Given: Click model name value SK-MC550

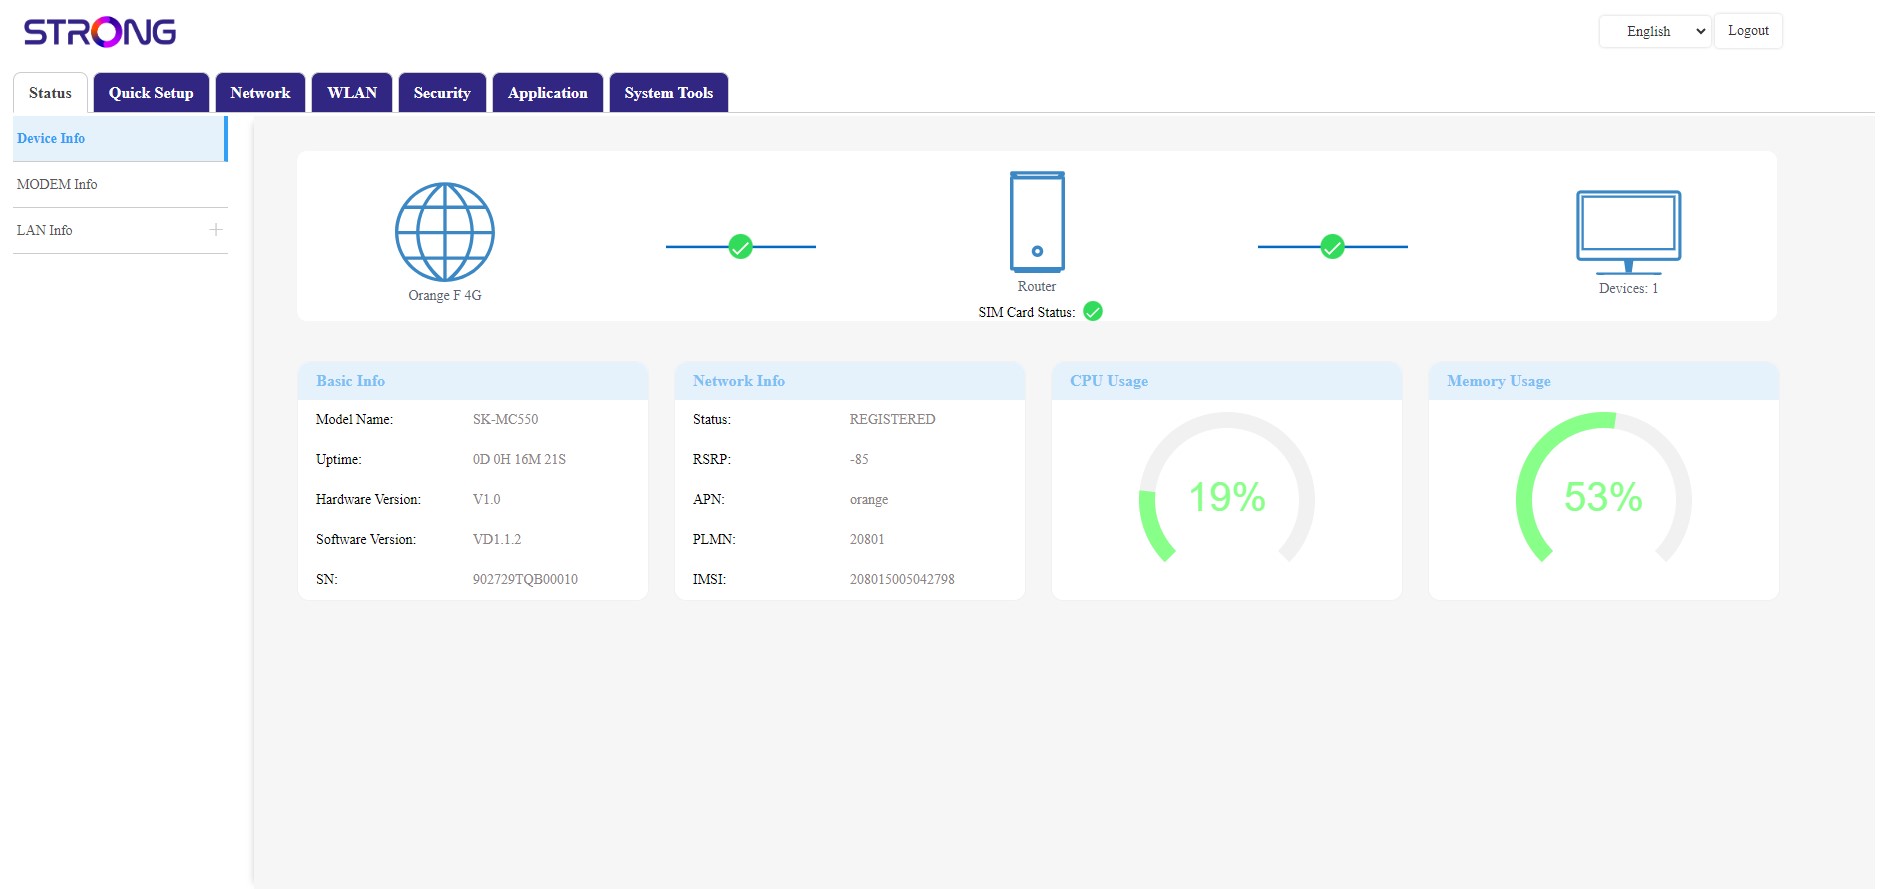Looking at the screenshot, I should [x=505, y=420].
